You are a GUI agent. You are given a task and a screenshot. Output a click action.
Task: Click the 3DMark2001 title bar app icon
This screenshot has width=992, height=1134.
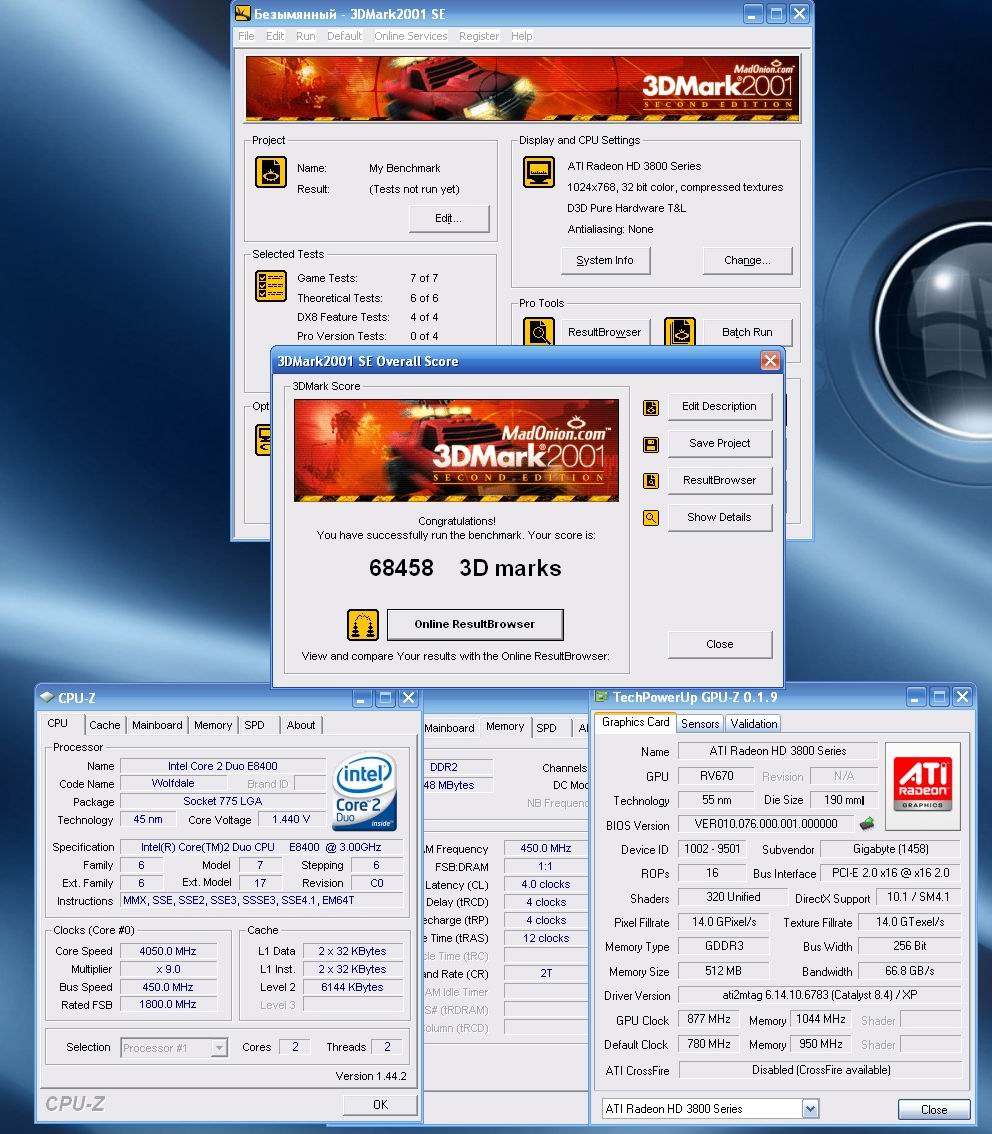pos(243,14)
